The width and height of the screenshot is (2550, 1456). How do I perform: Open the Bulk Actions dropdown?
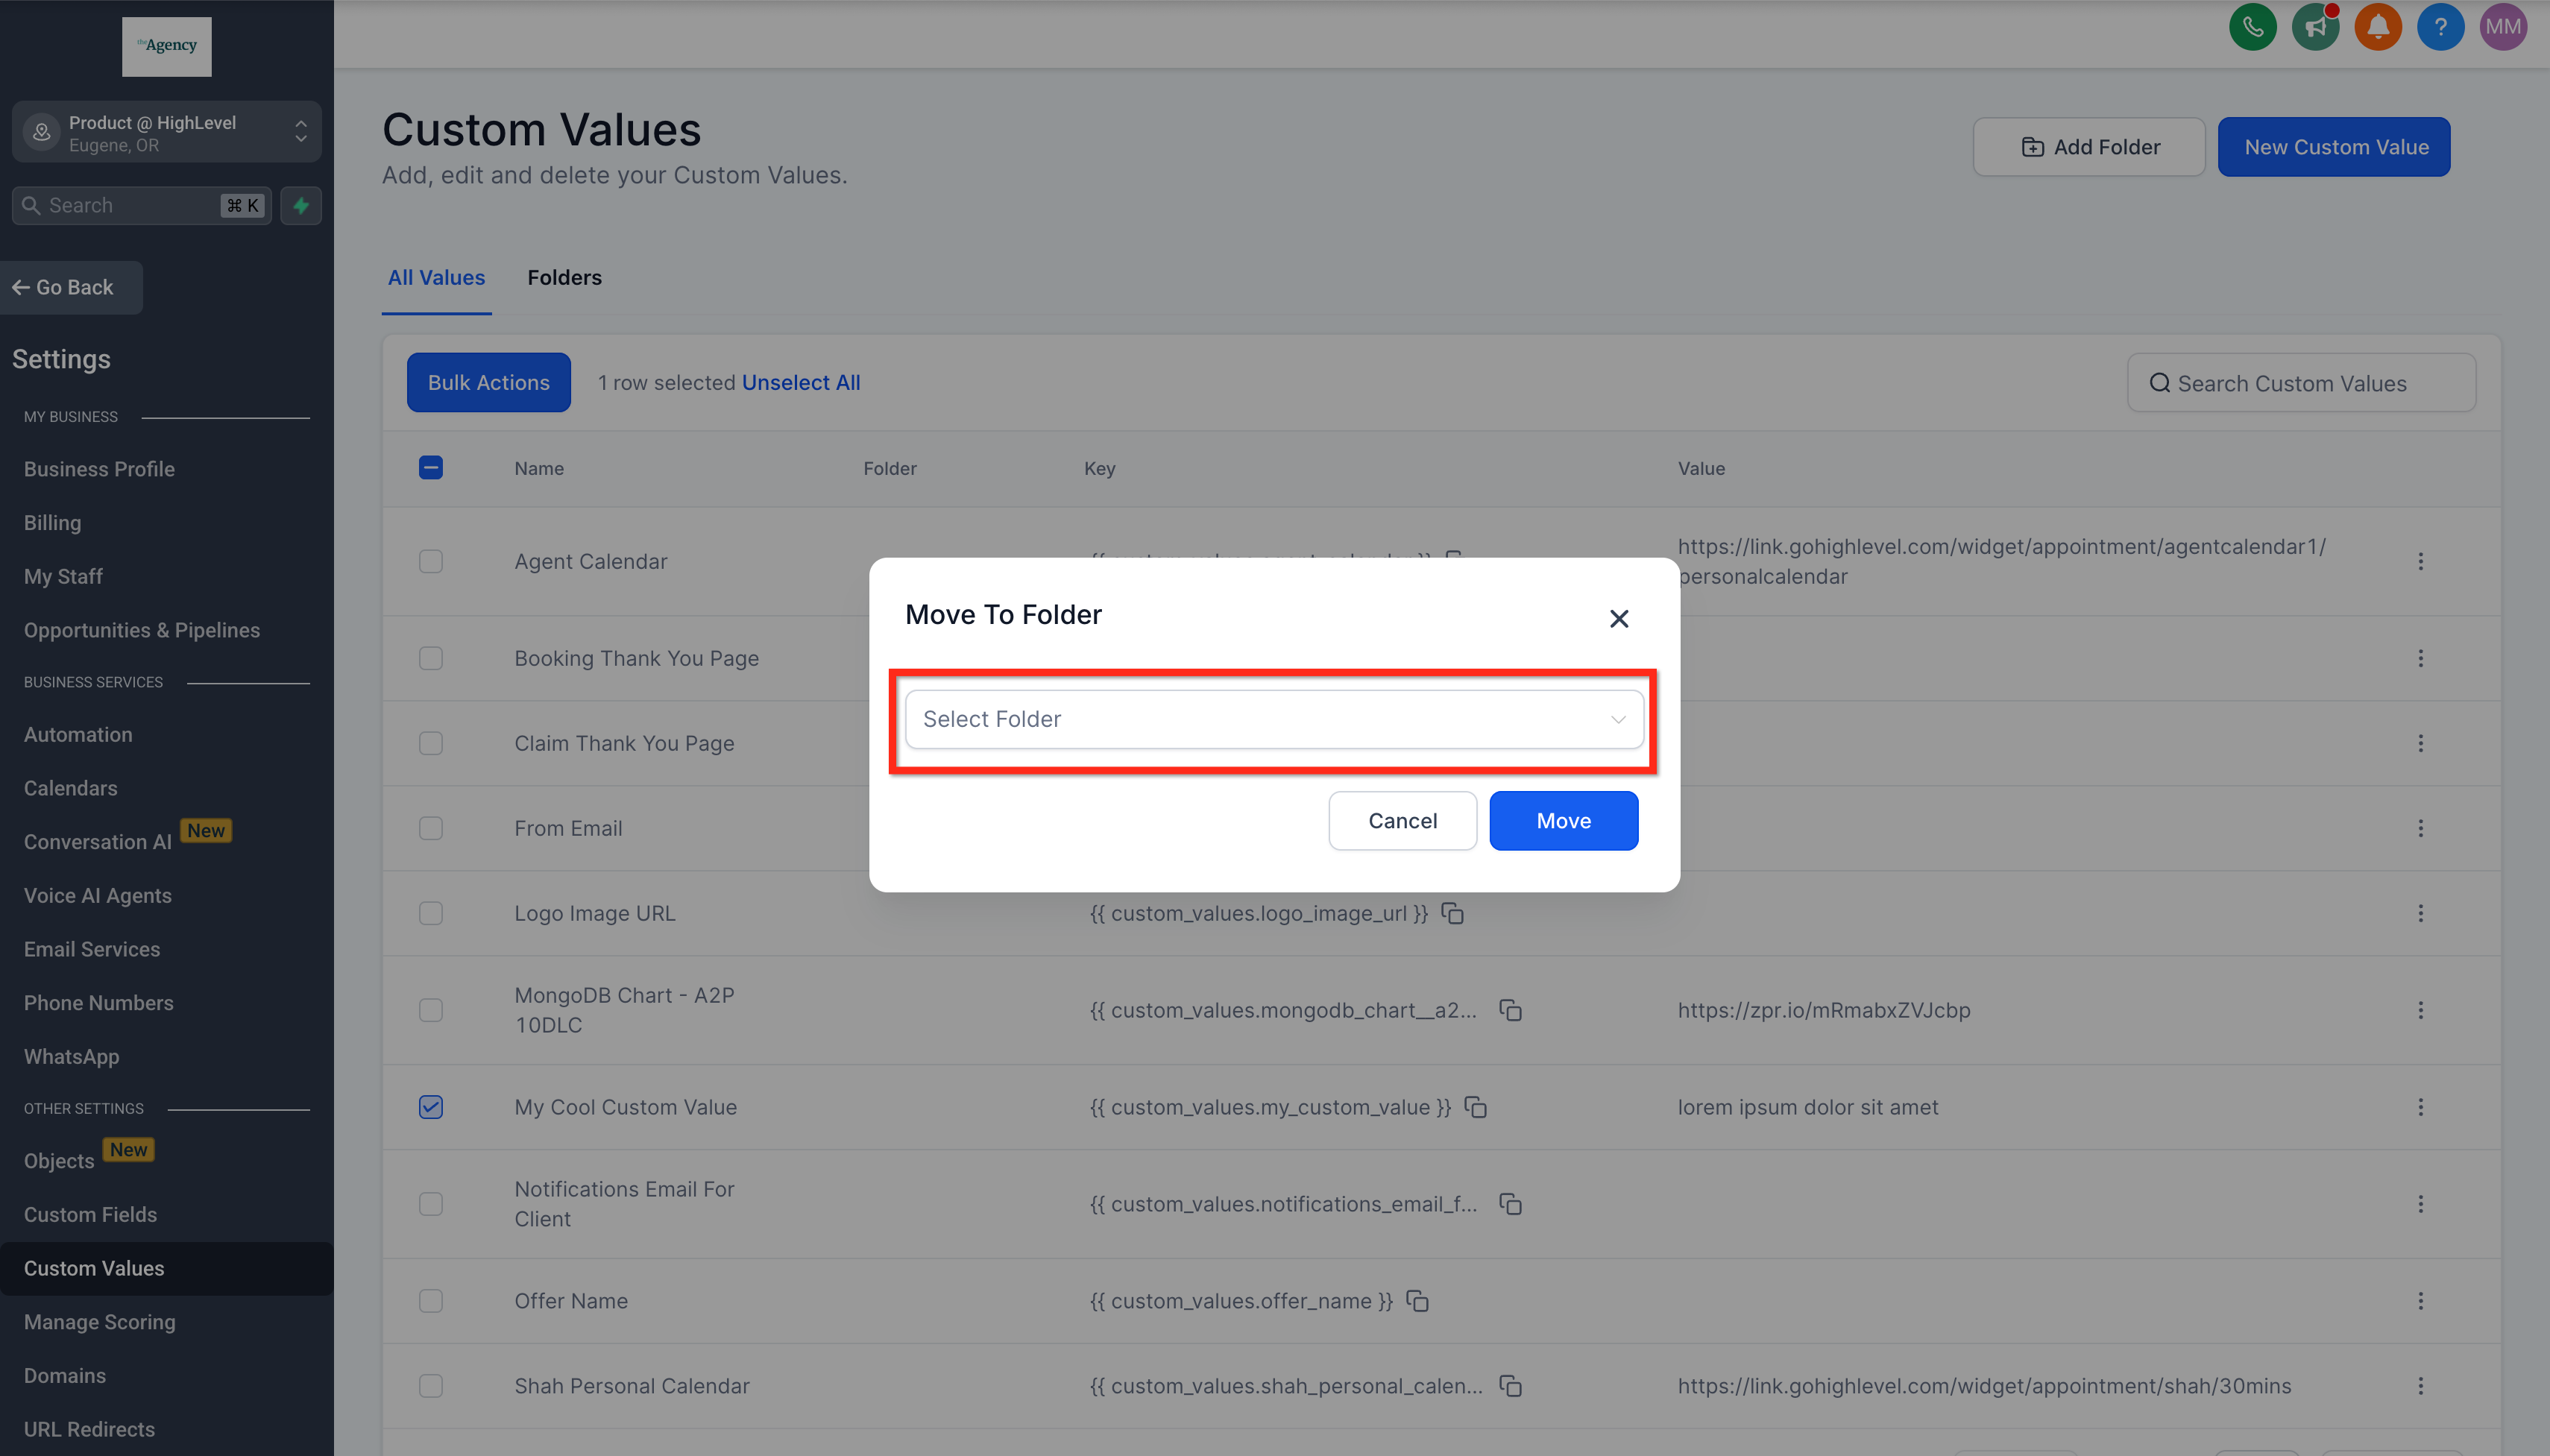[488, 382]
